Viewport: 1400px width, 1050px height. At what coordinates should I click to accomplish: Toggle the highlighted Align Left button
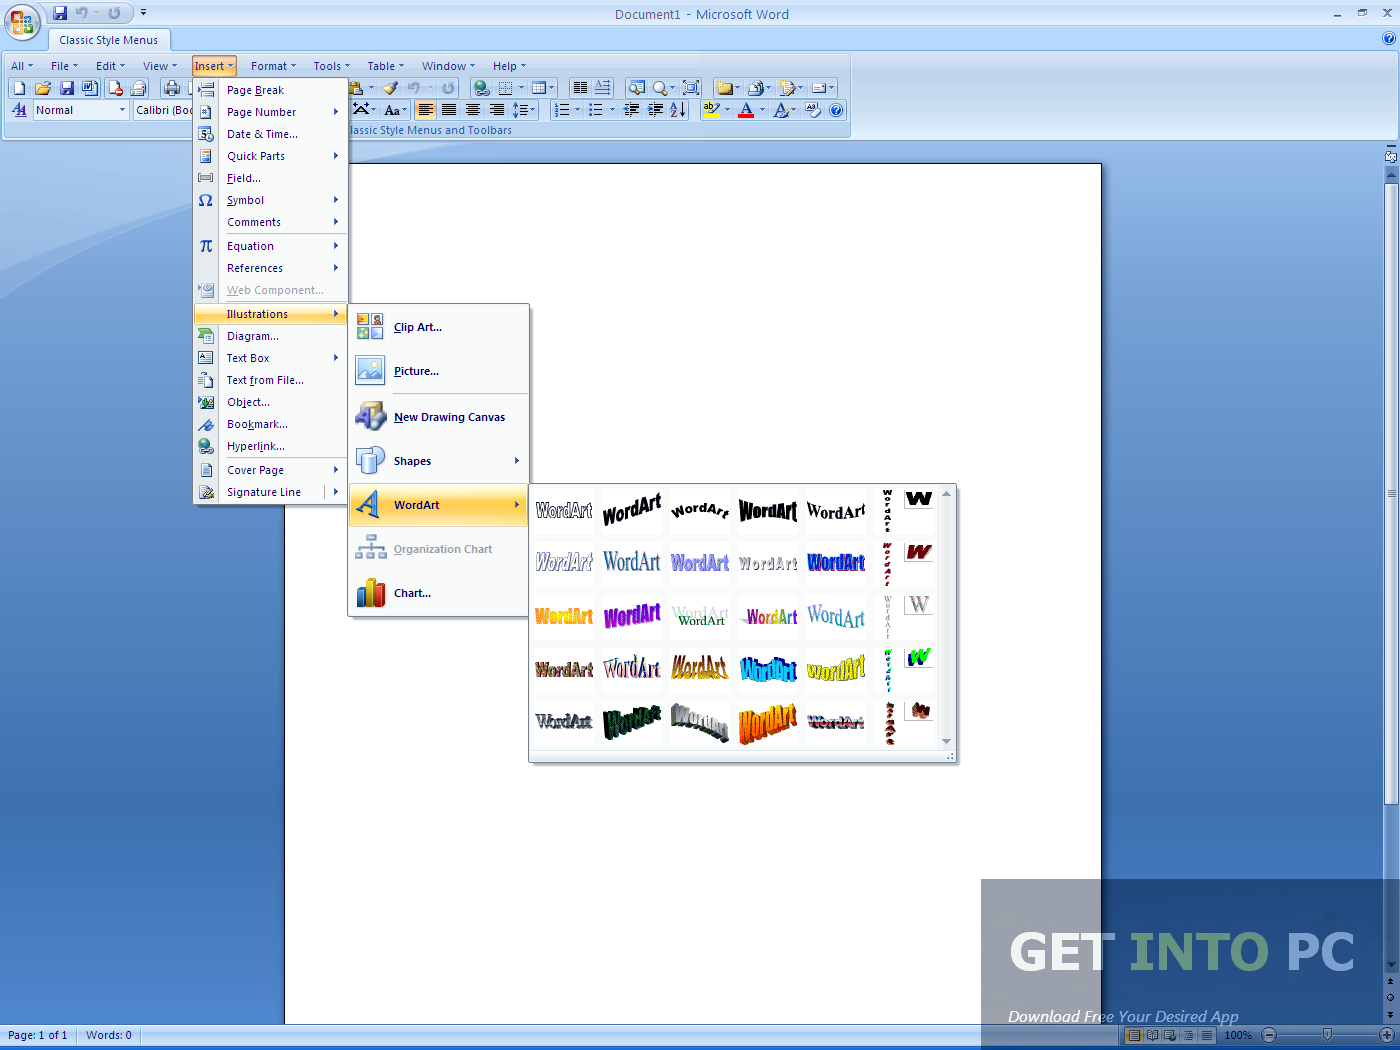[x=426, y=110]
